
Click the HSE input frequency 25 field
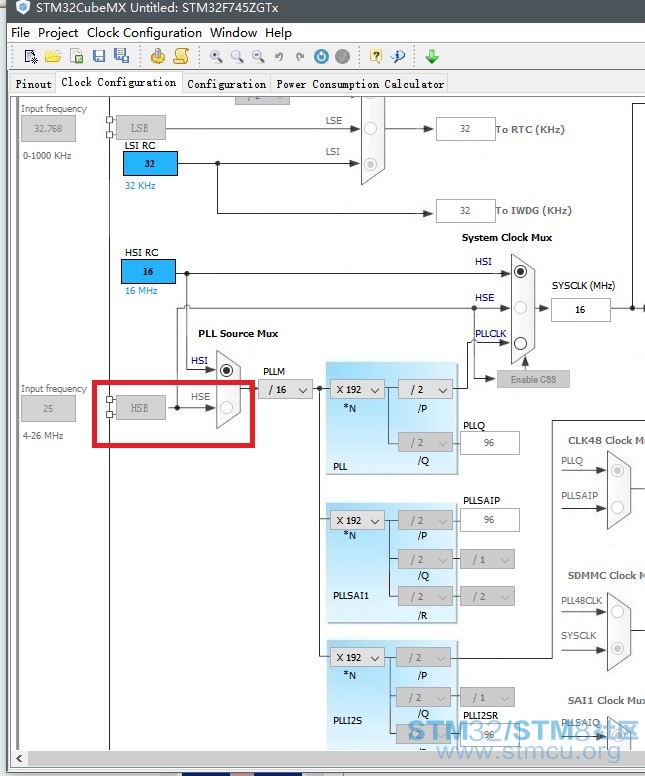(x=48, y=409)
